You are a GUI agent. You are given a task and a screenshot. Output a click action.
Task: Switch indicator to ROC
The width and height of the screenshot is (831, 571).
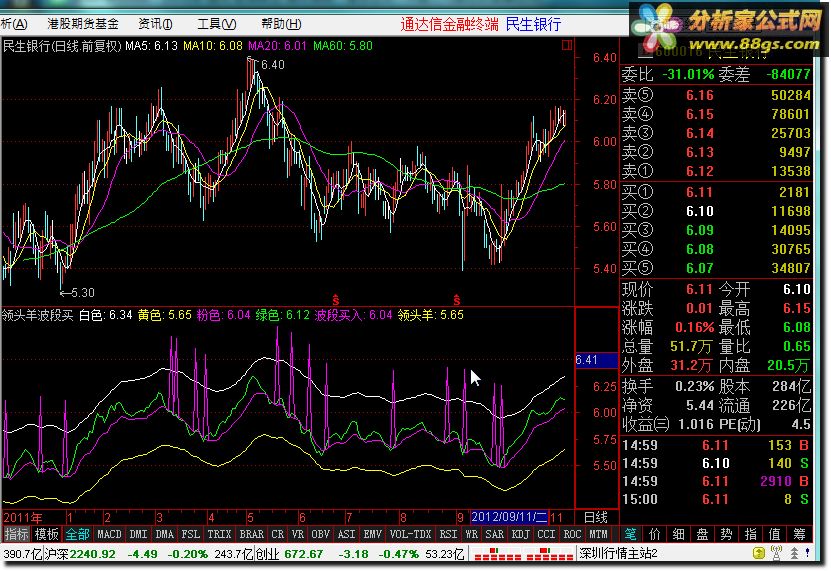[x=572, y=534]
